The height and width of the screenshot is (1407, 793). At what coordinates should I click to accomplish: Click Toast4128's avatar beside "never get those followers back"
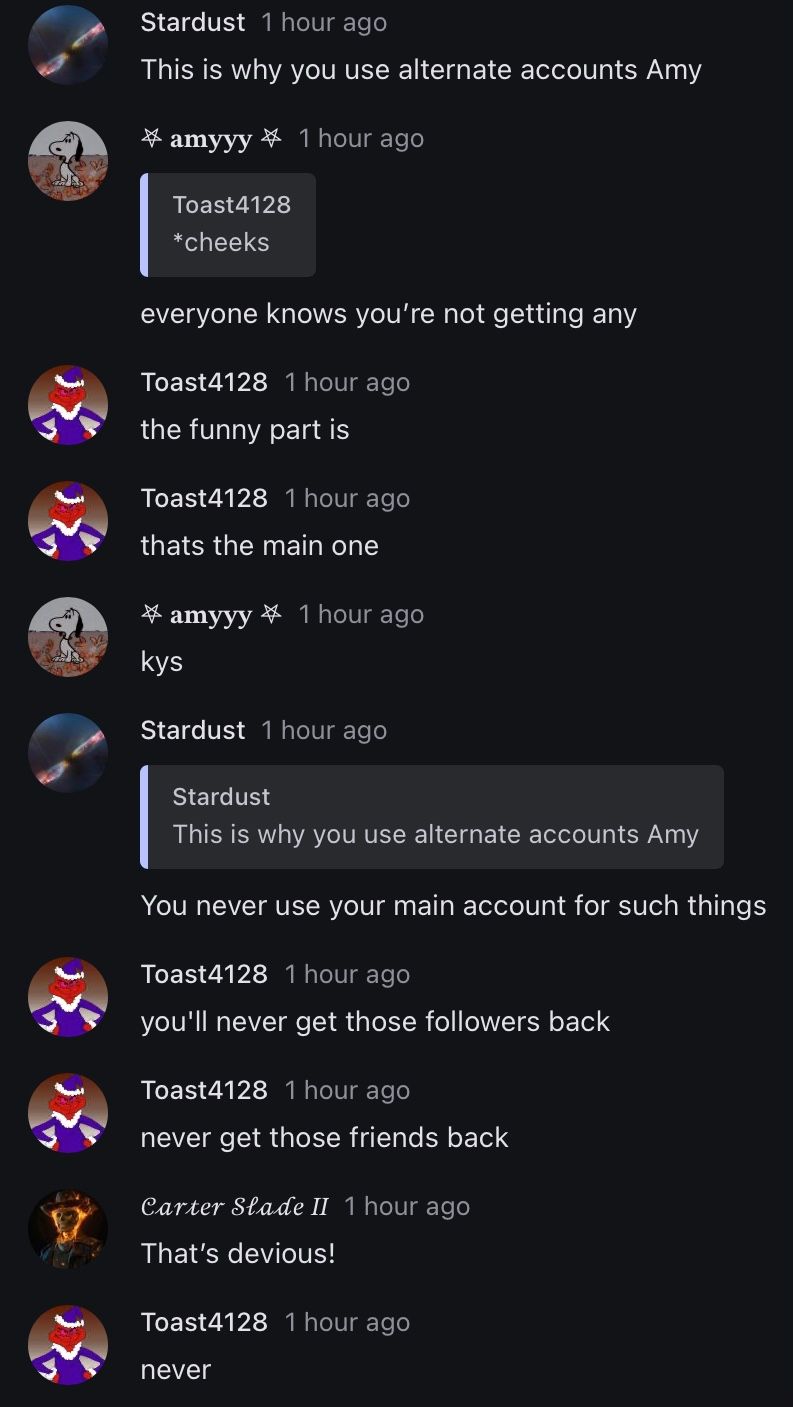tap(68, 997)
